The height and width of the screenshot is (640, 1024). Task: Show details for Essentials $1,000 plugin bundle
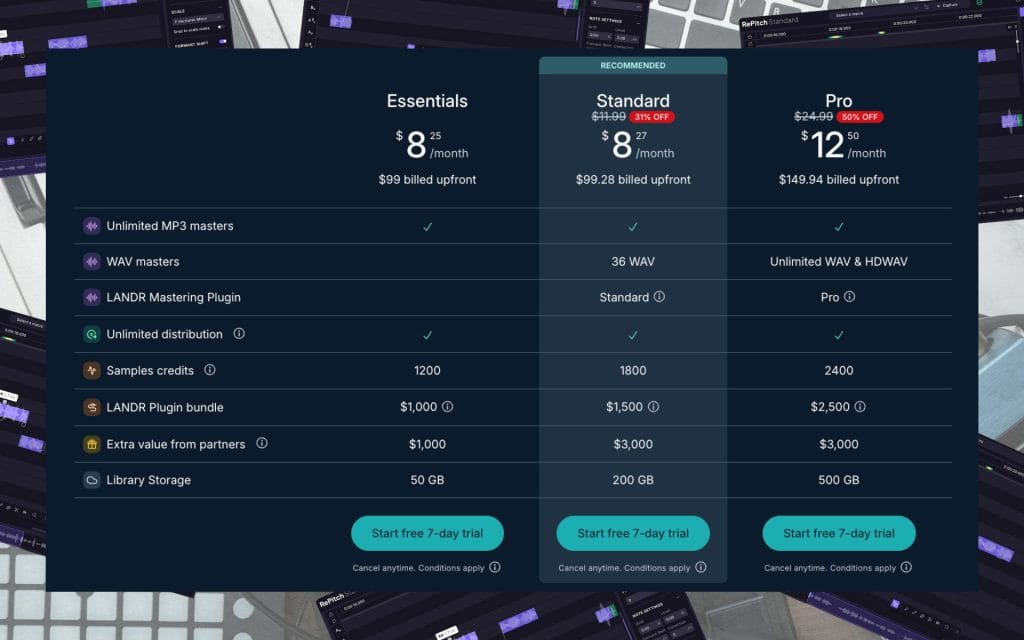point(447,407)
